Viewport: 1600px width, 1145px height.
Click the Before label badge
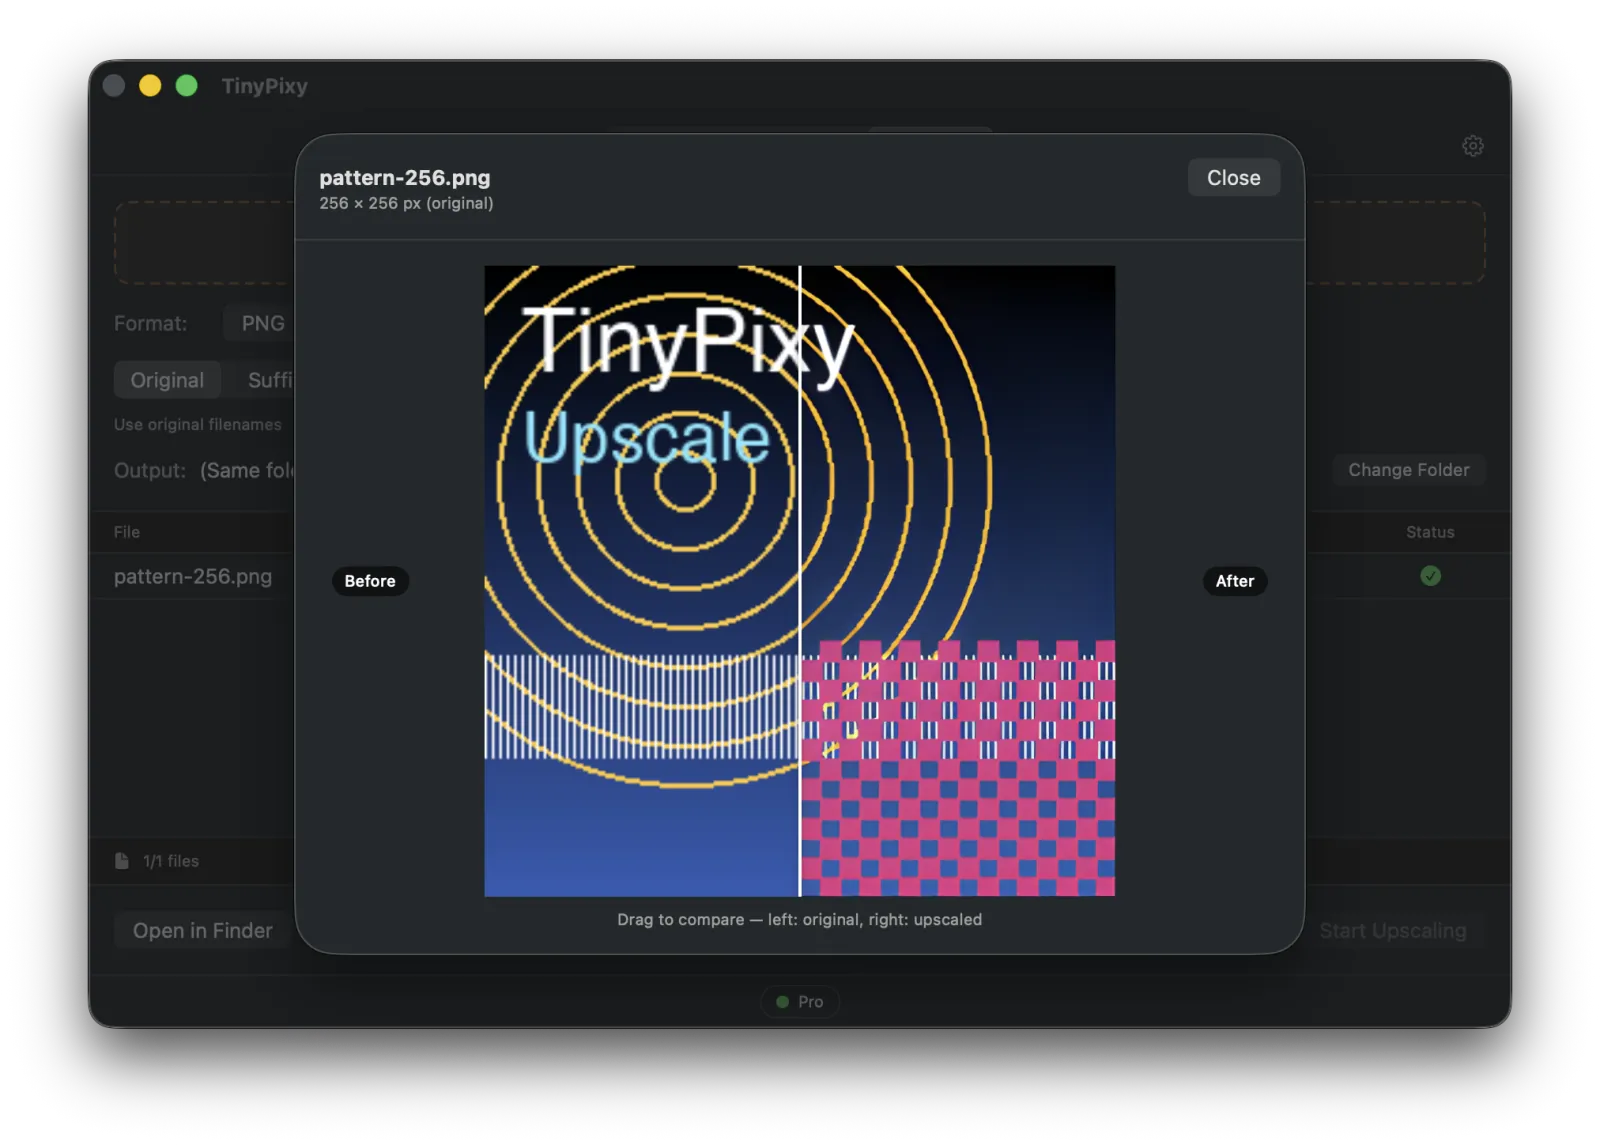click(370, 581)
